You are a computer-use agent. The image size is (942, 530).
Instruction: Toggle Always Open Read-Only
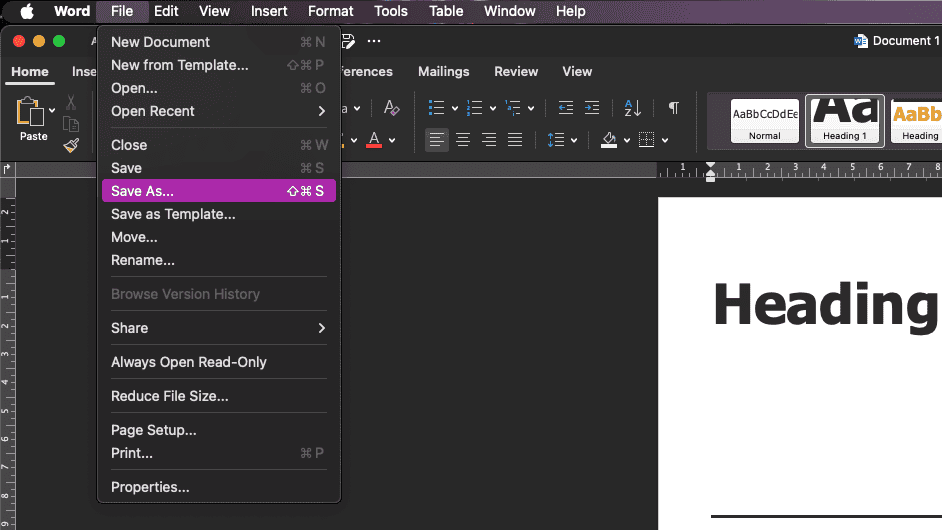(188, 362)
